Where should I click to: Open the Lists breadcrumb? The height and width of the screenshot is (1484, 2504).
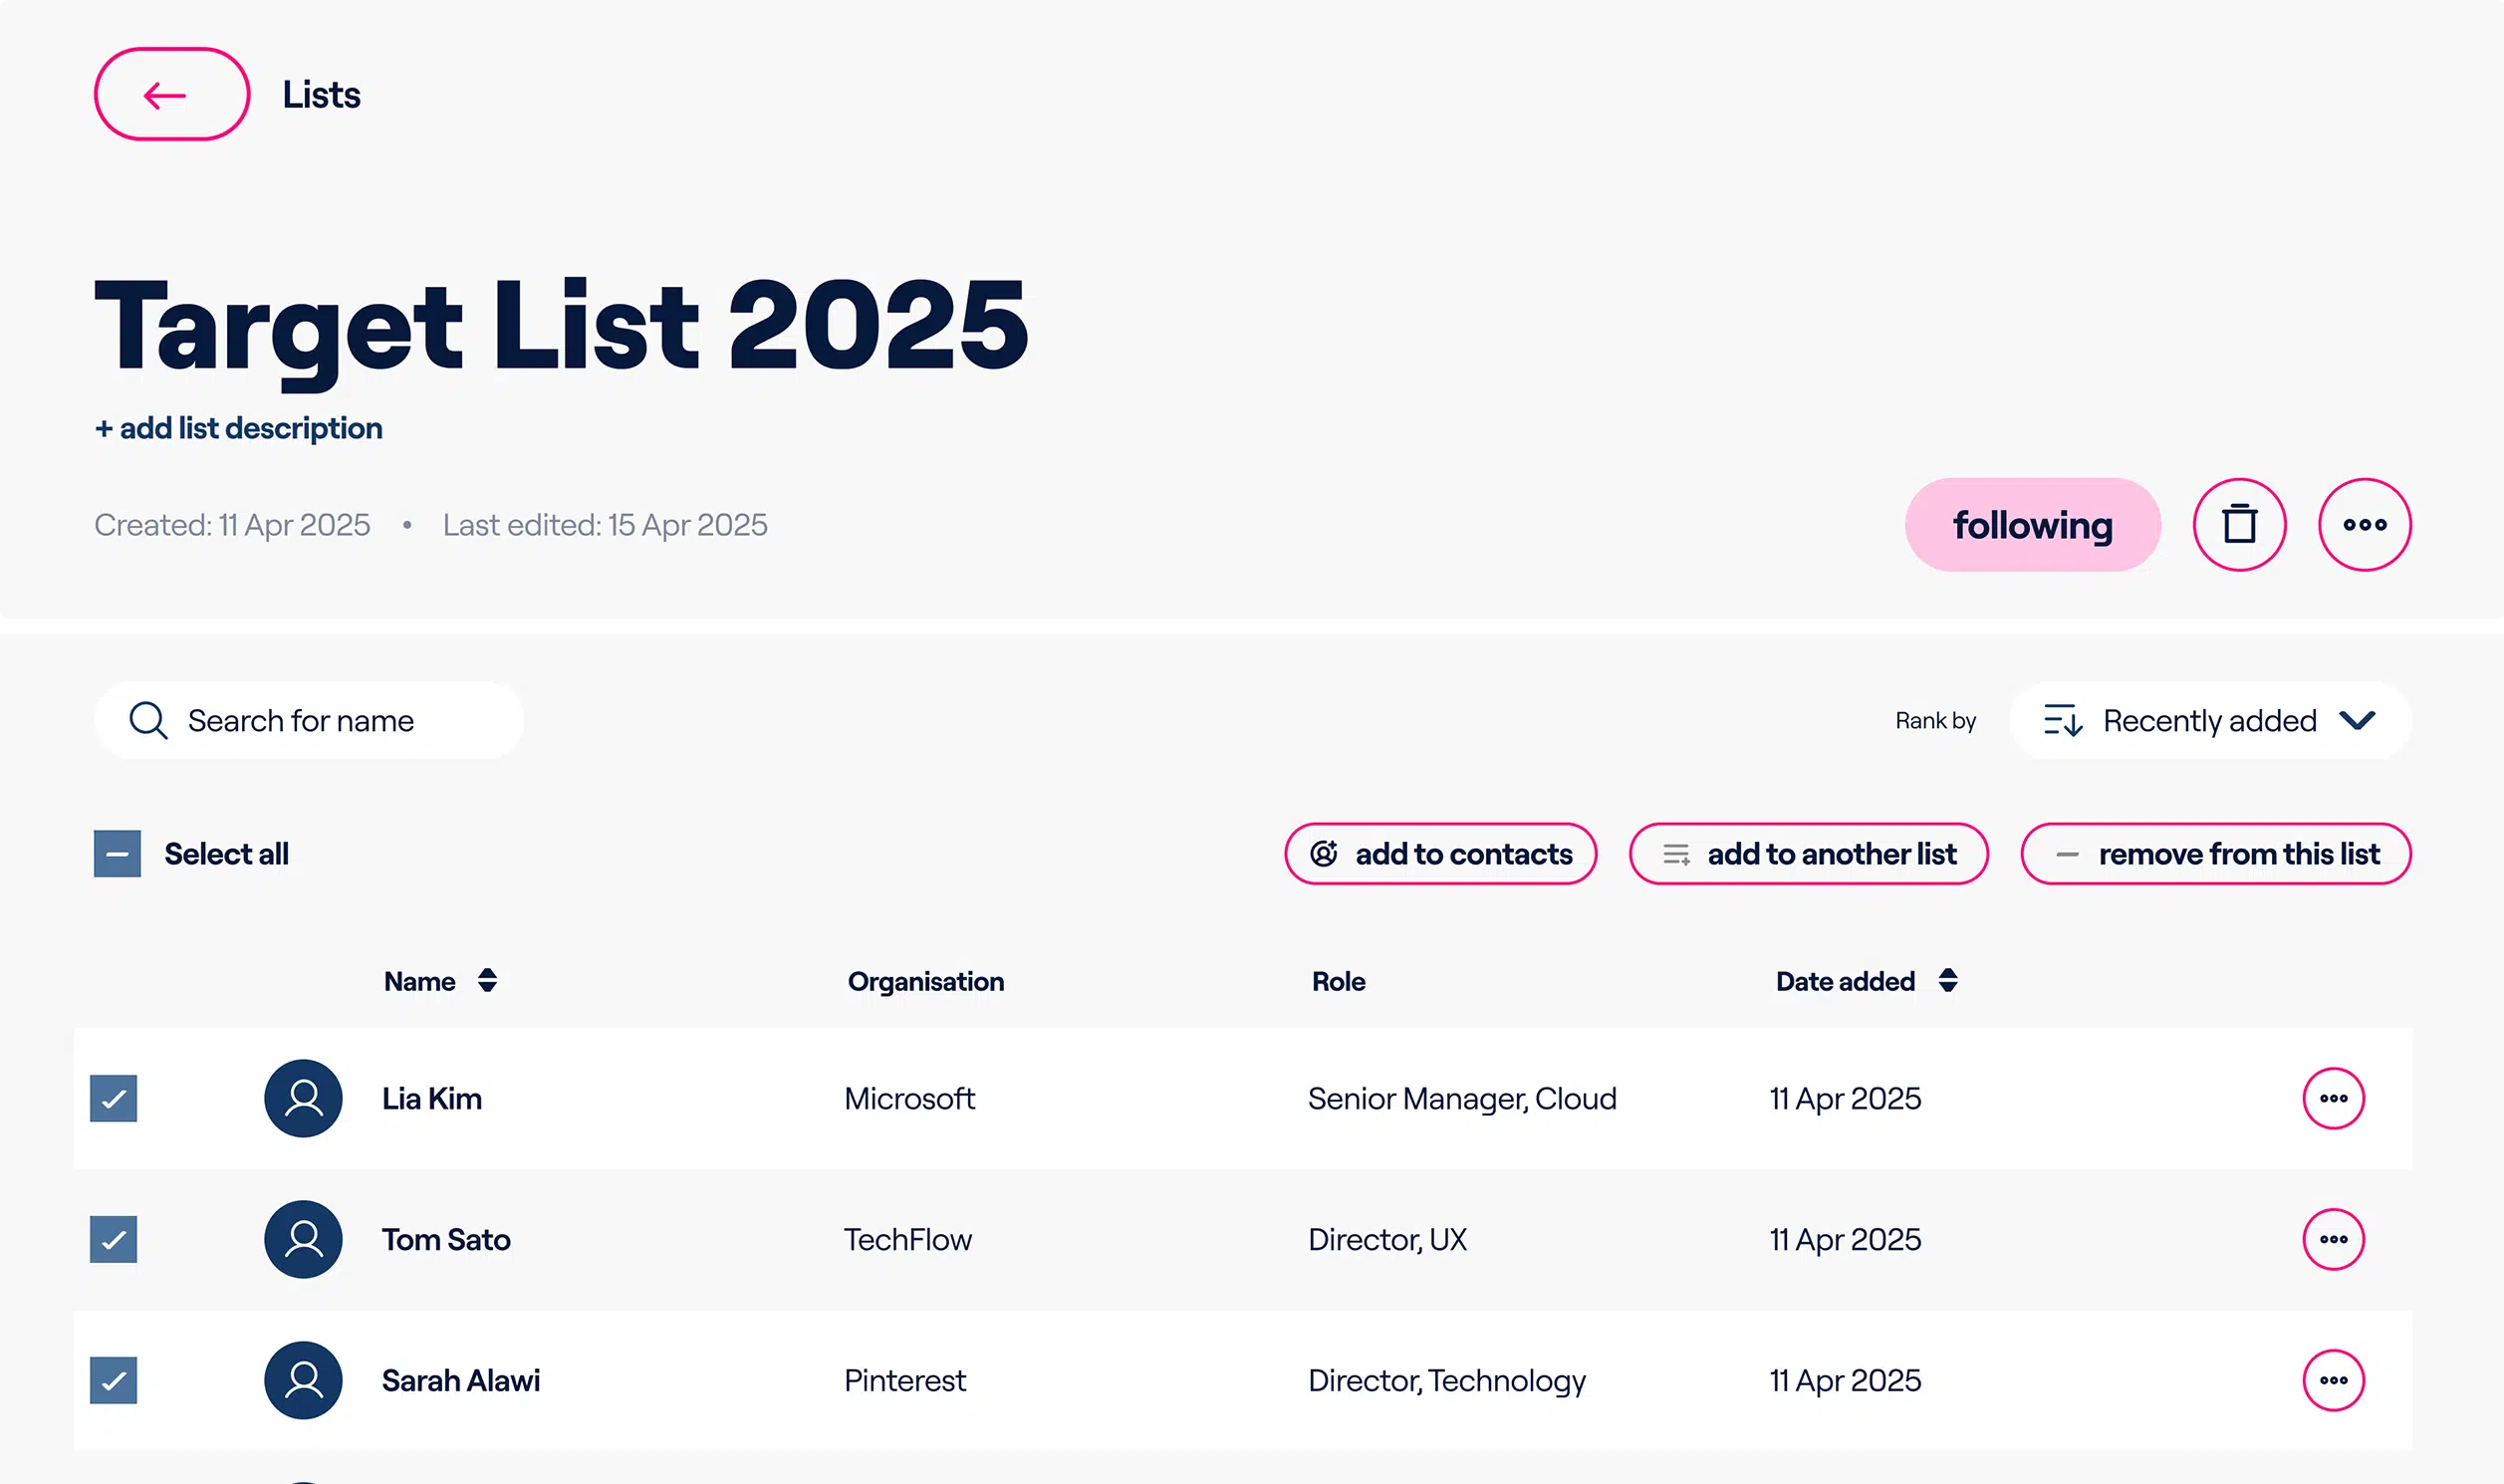tap(321, 94)
